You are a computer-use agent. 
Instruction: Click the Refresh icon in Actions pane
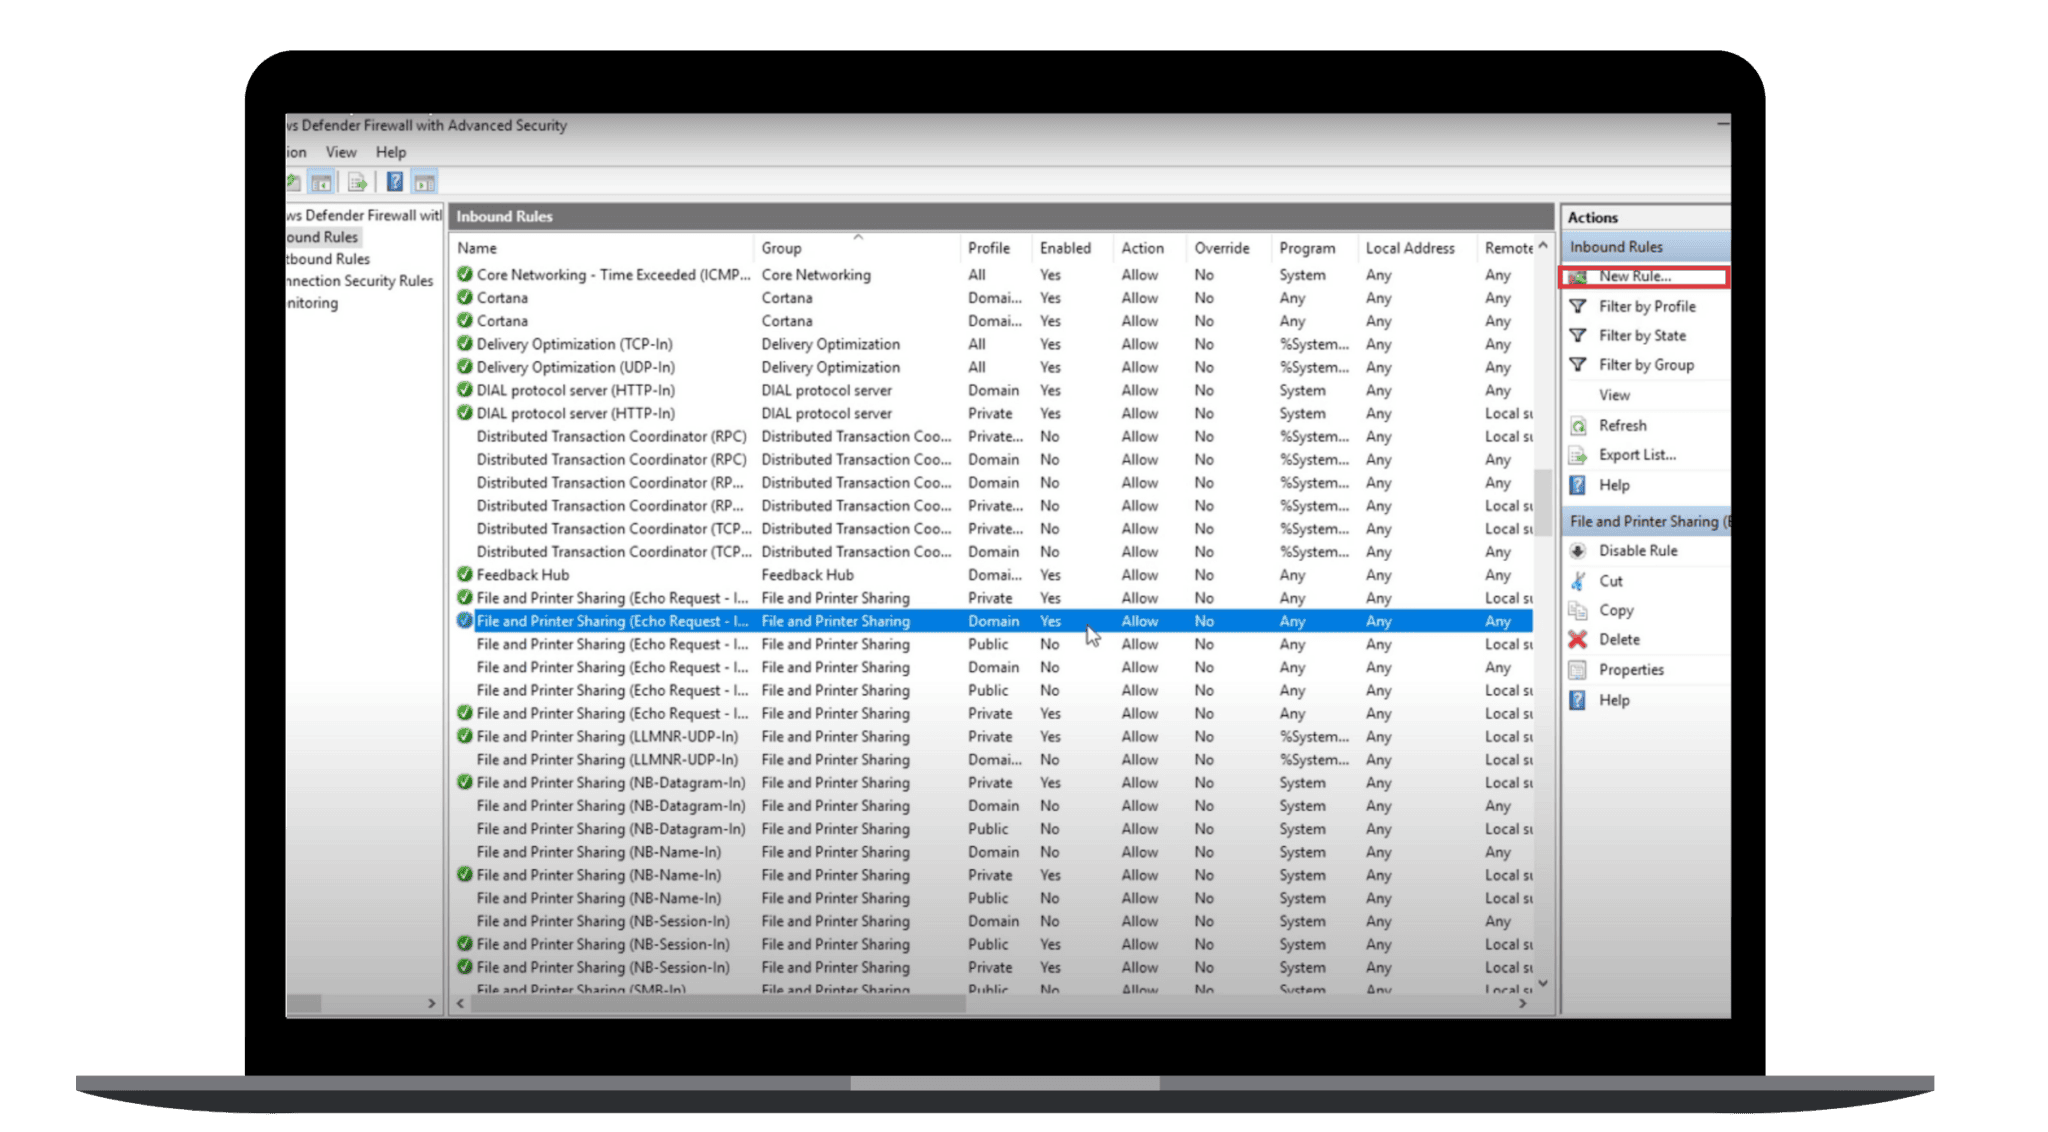pos(1578,426)
